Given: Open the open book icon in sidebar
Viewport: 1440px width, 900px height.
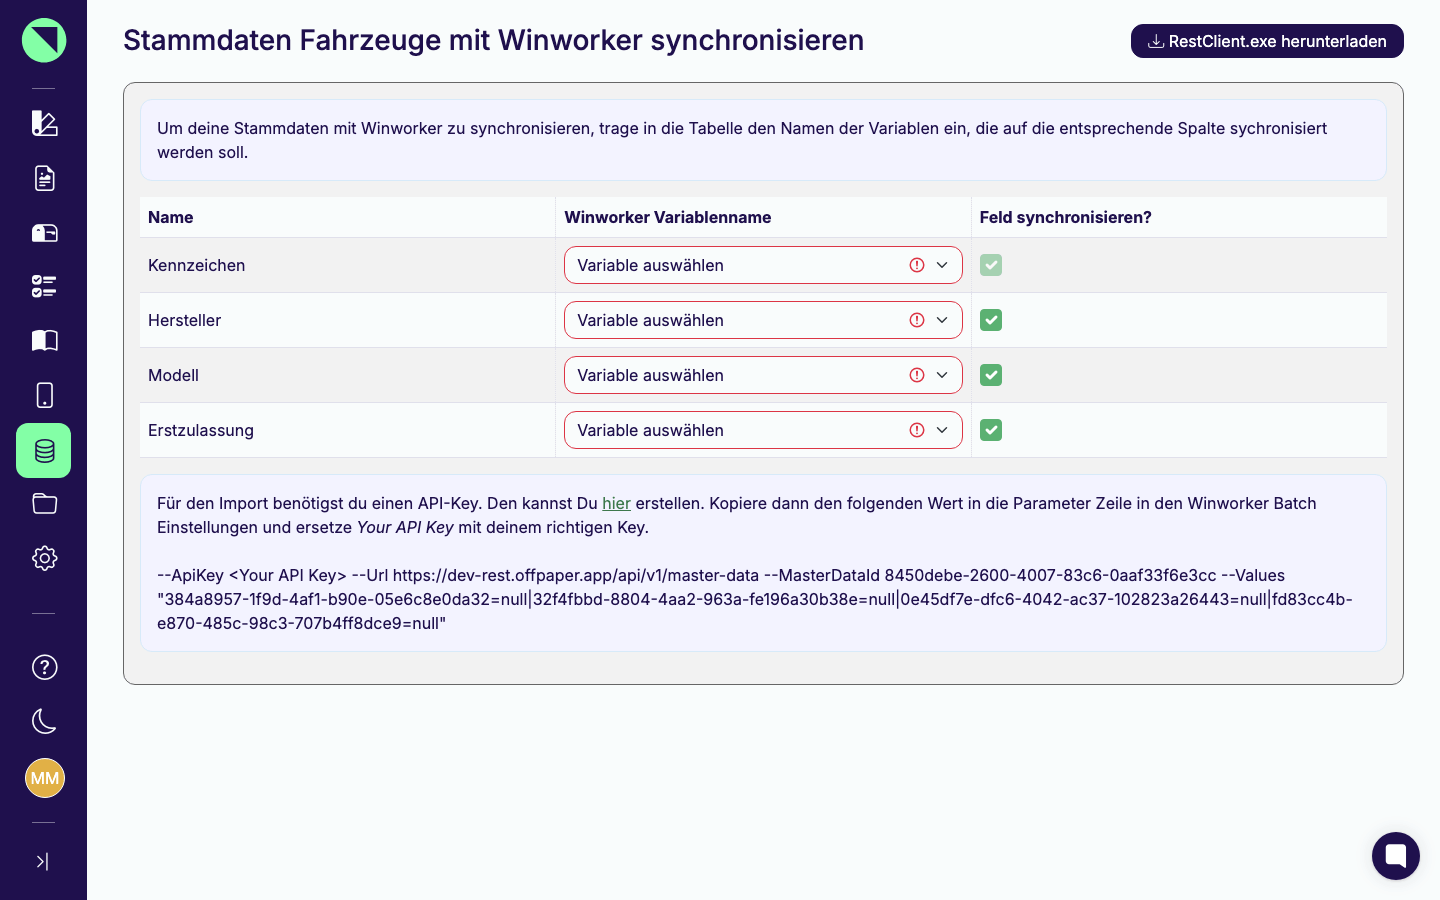Looking at the screenshot, I should click(44, 340).
